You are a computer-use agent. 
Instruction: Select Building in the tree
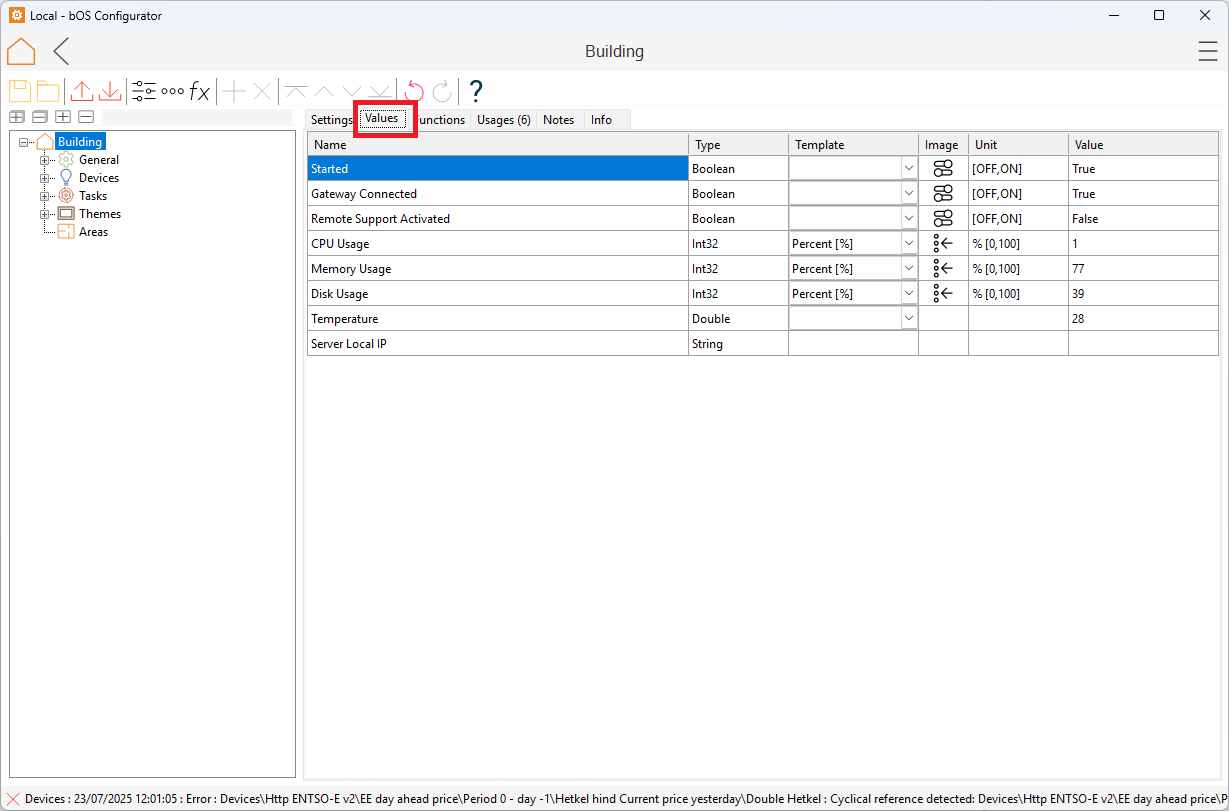(x=80, y=142)
